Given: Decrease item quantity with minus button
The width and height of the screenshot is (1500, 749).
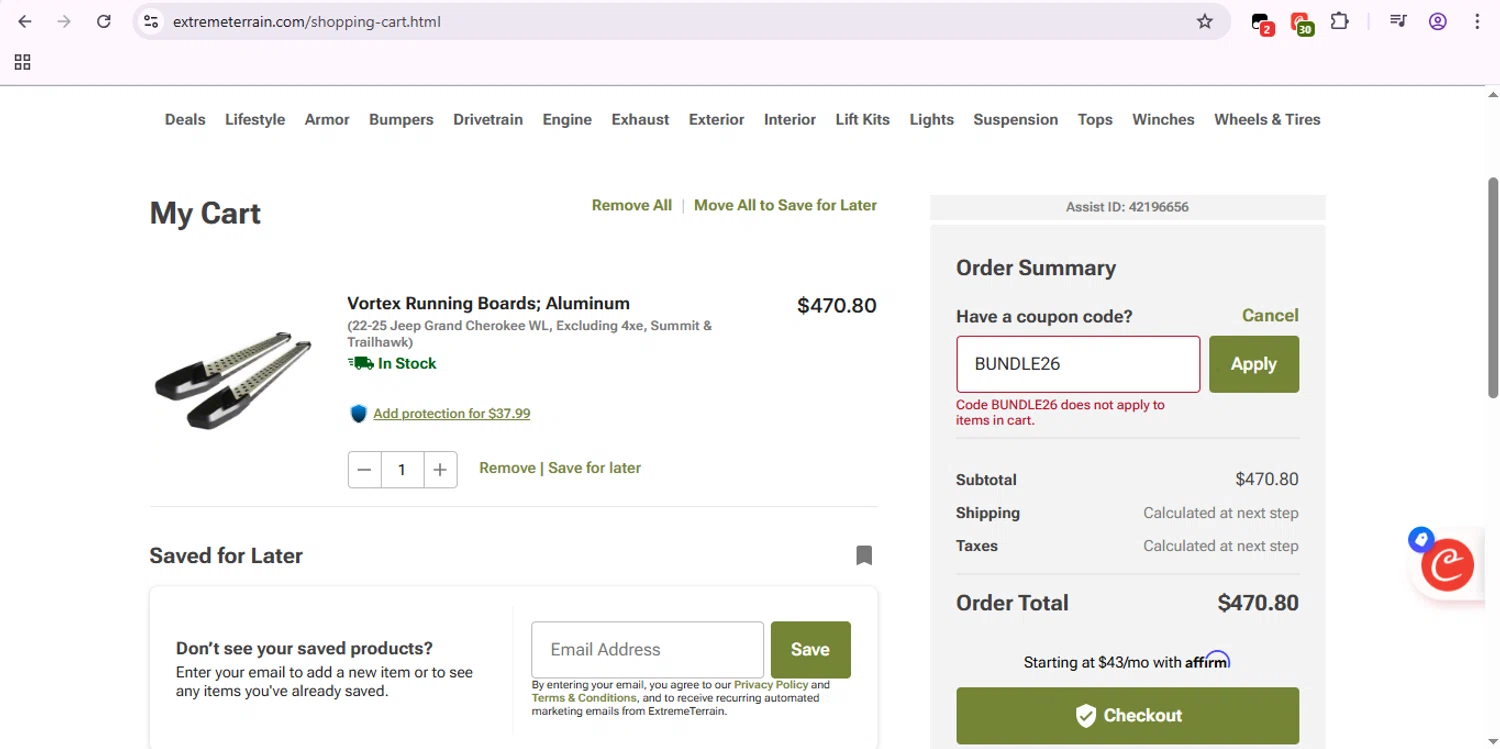Looking at the screenshot, I should (x=364, y=469).
